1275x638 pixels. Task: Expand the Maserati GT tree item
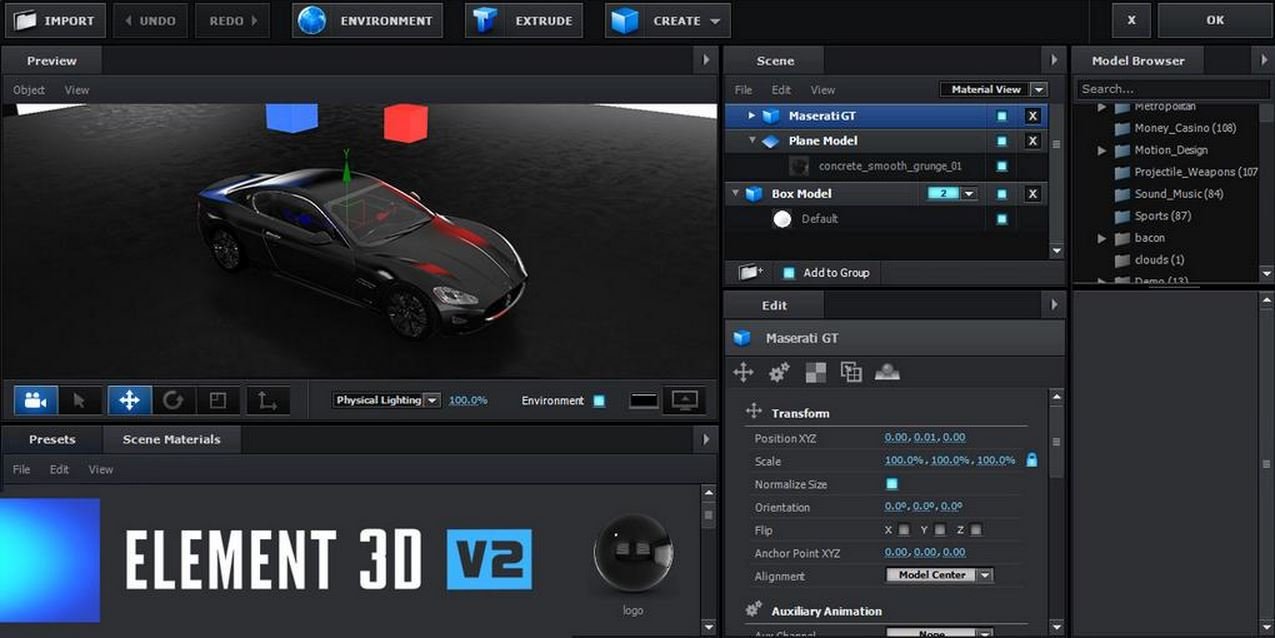752,116
